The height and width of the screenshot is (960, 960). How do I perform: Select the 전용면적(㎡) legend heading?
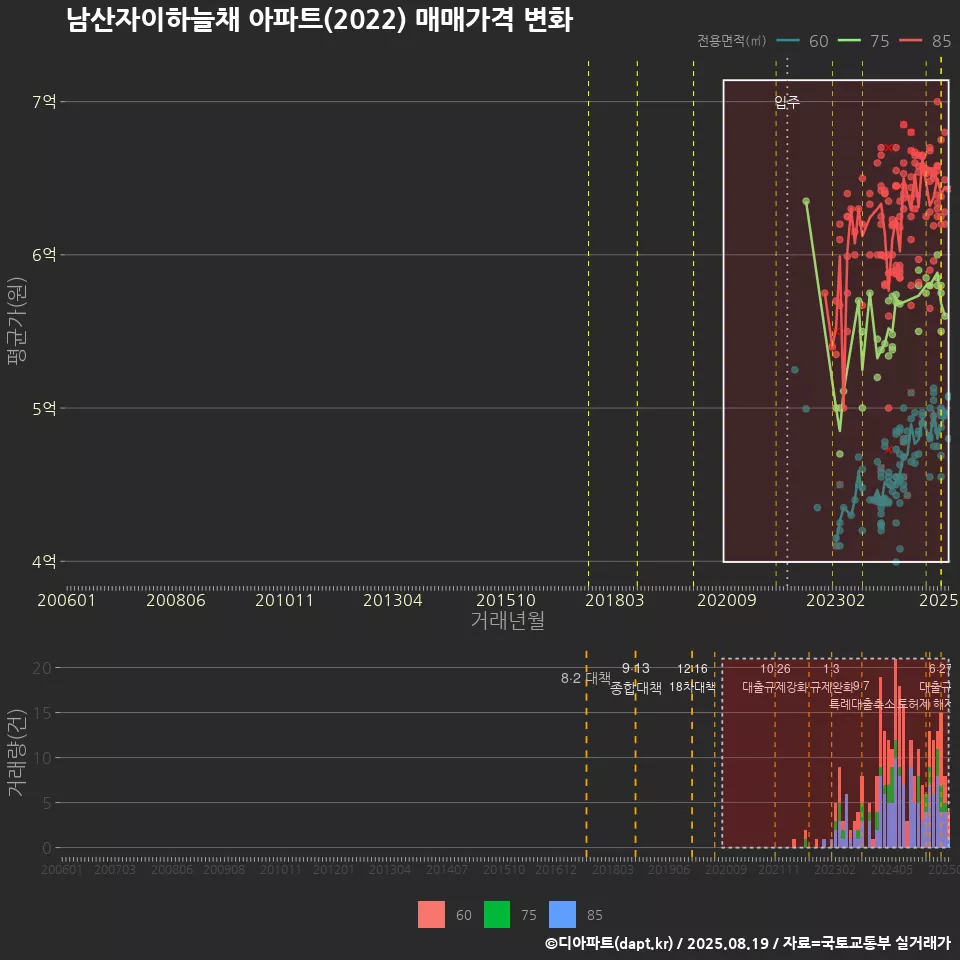732,40
